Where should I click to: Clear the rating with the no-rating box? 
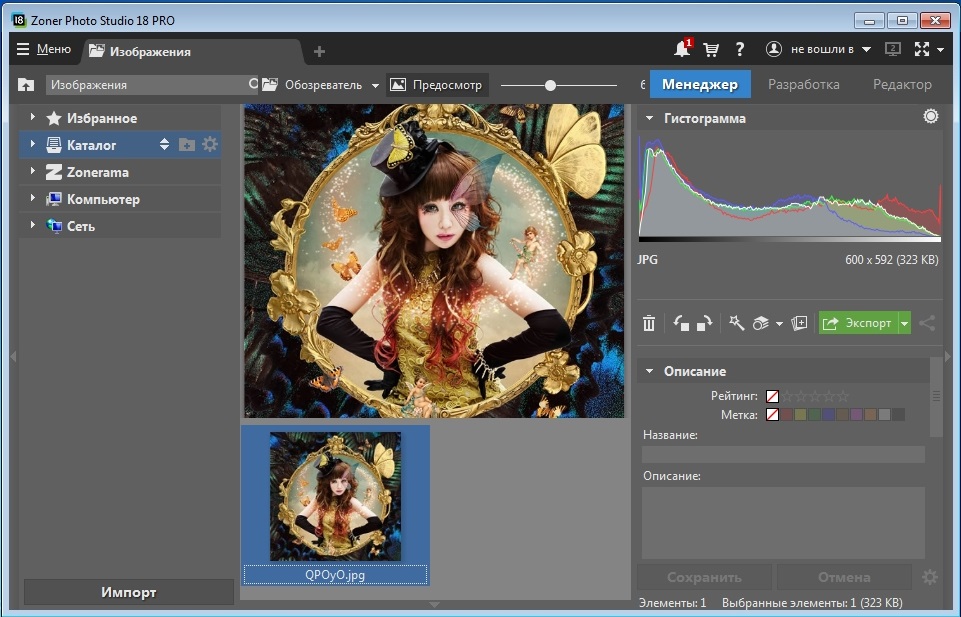[x=772, y=396]
